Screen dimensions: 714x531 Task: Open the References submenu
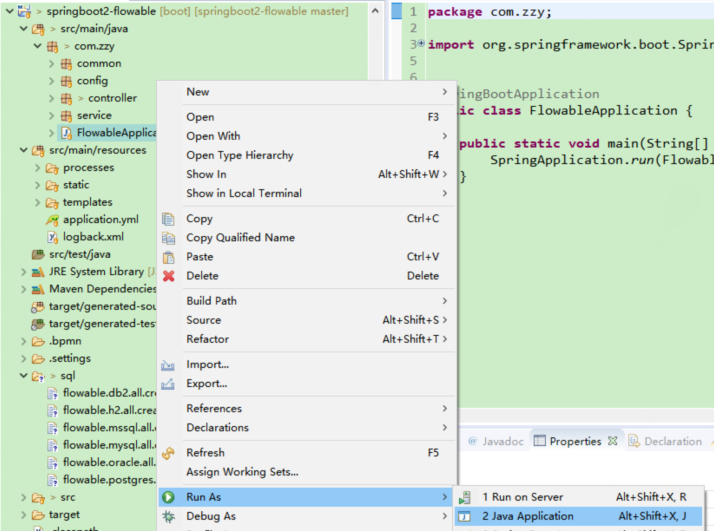coord(307,408)
